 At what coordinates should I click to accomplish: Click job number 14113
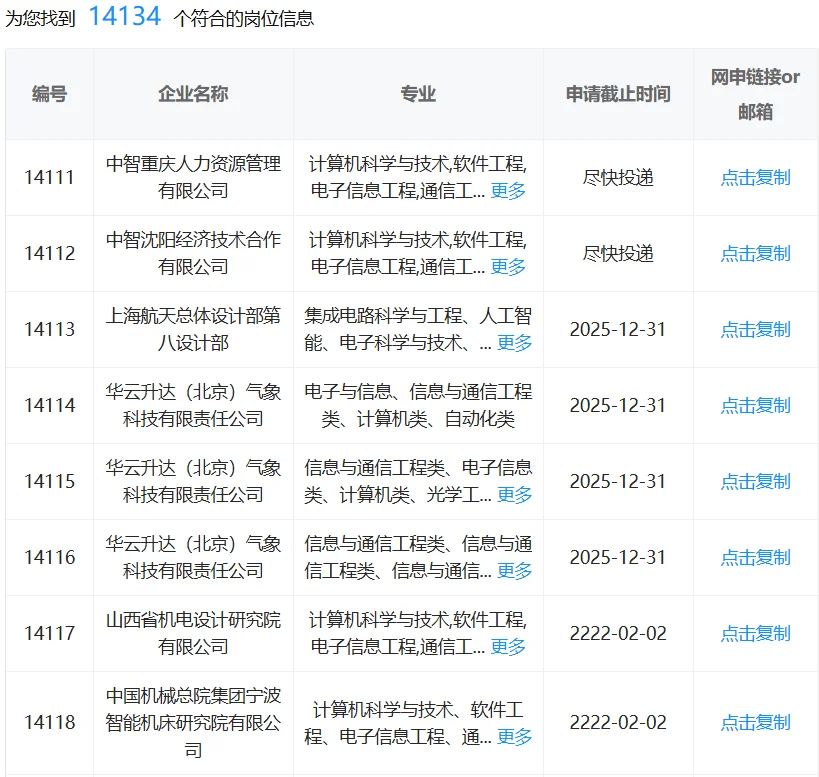50,329
